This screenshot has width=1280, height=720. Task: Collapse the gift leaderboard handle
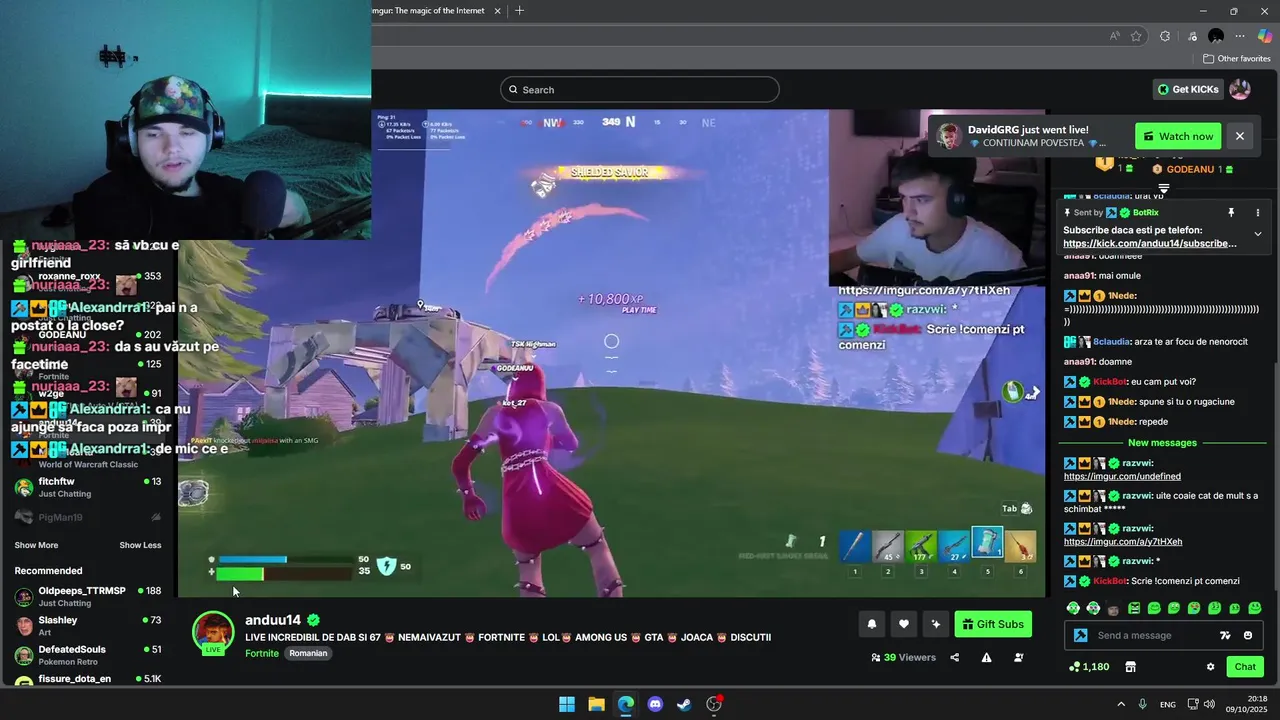point(1163,188)
